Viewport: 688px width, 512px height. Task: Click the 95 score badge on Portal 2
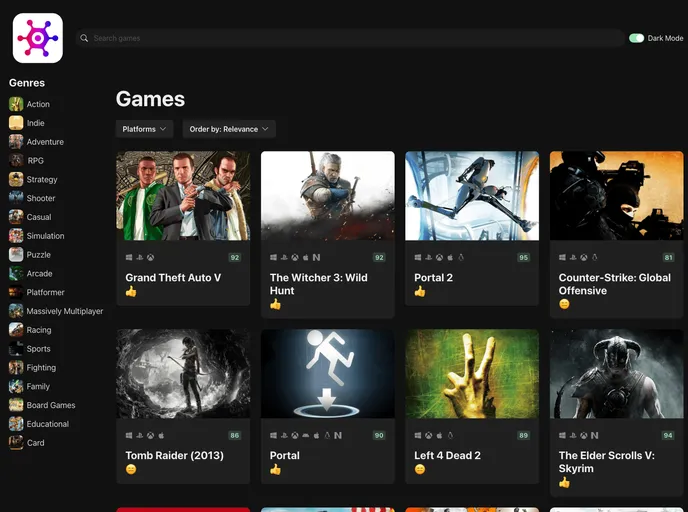pos(523,258)
